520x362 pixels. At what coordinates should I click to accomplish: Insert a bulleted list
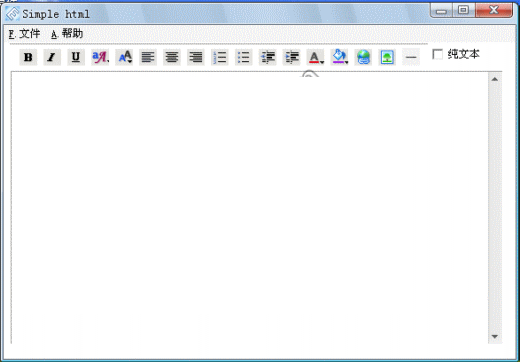point(244,57)
